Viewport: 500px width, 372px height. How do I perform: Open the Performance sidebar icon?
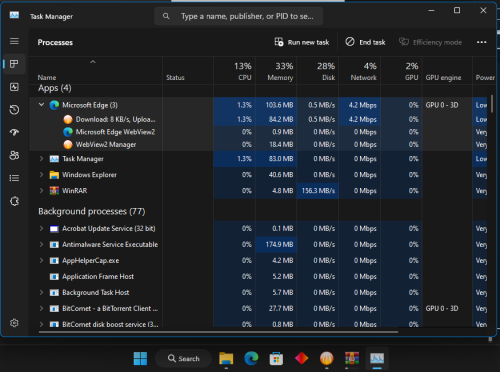pos(14,87)
